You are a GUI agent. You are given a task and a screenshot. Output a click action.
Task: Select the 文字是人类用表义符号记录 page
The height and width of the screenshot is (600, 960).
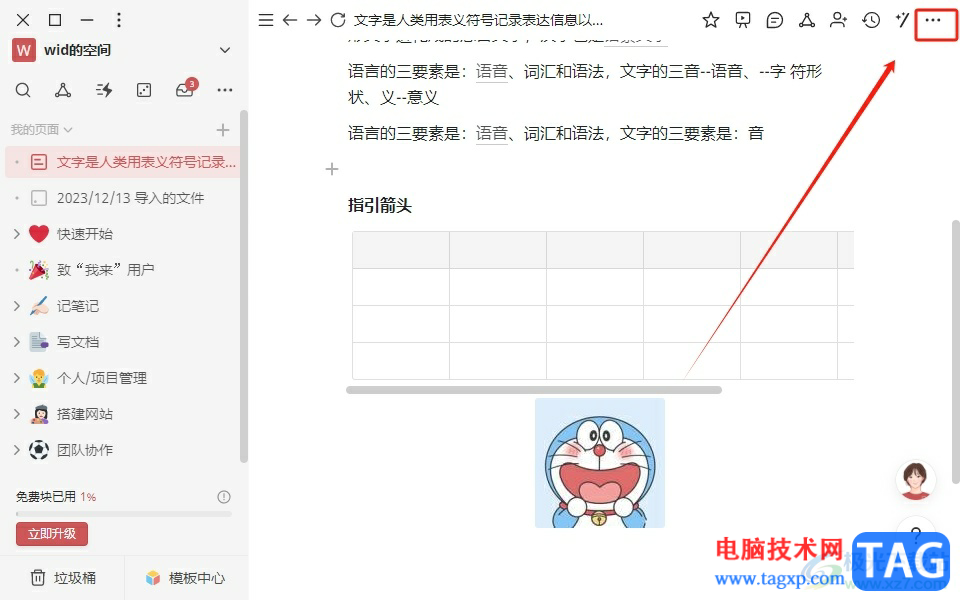tap(122, 162)
